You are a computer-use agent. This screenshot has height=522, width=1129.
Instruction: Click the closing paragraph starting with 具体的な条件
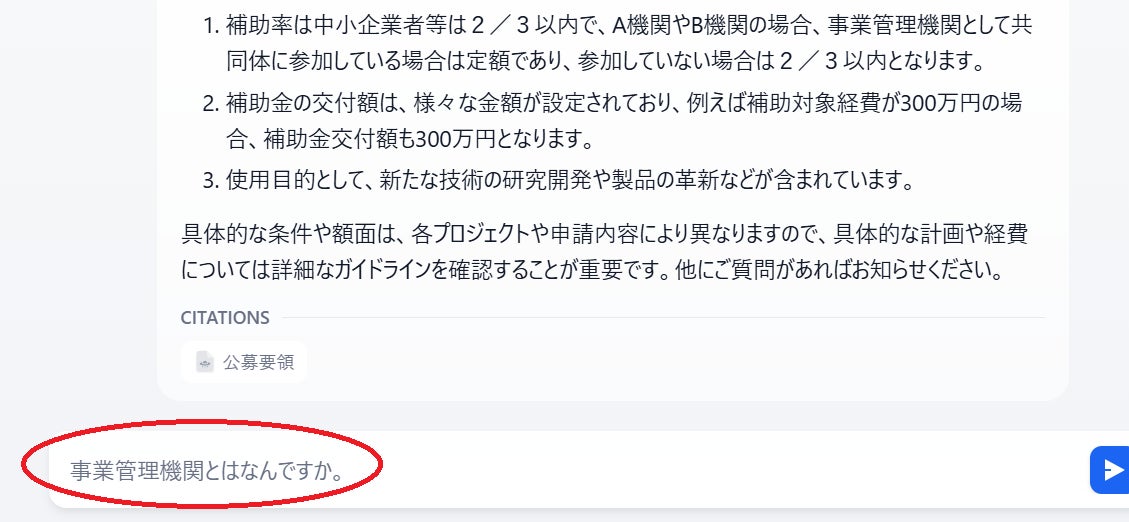pyautogui.click(x=604, y=252)
